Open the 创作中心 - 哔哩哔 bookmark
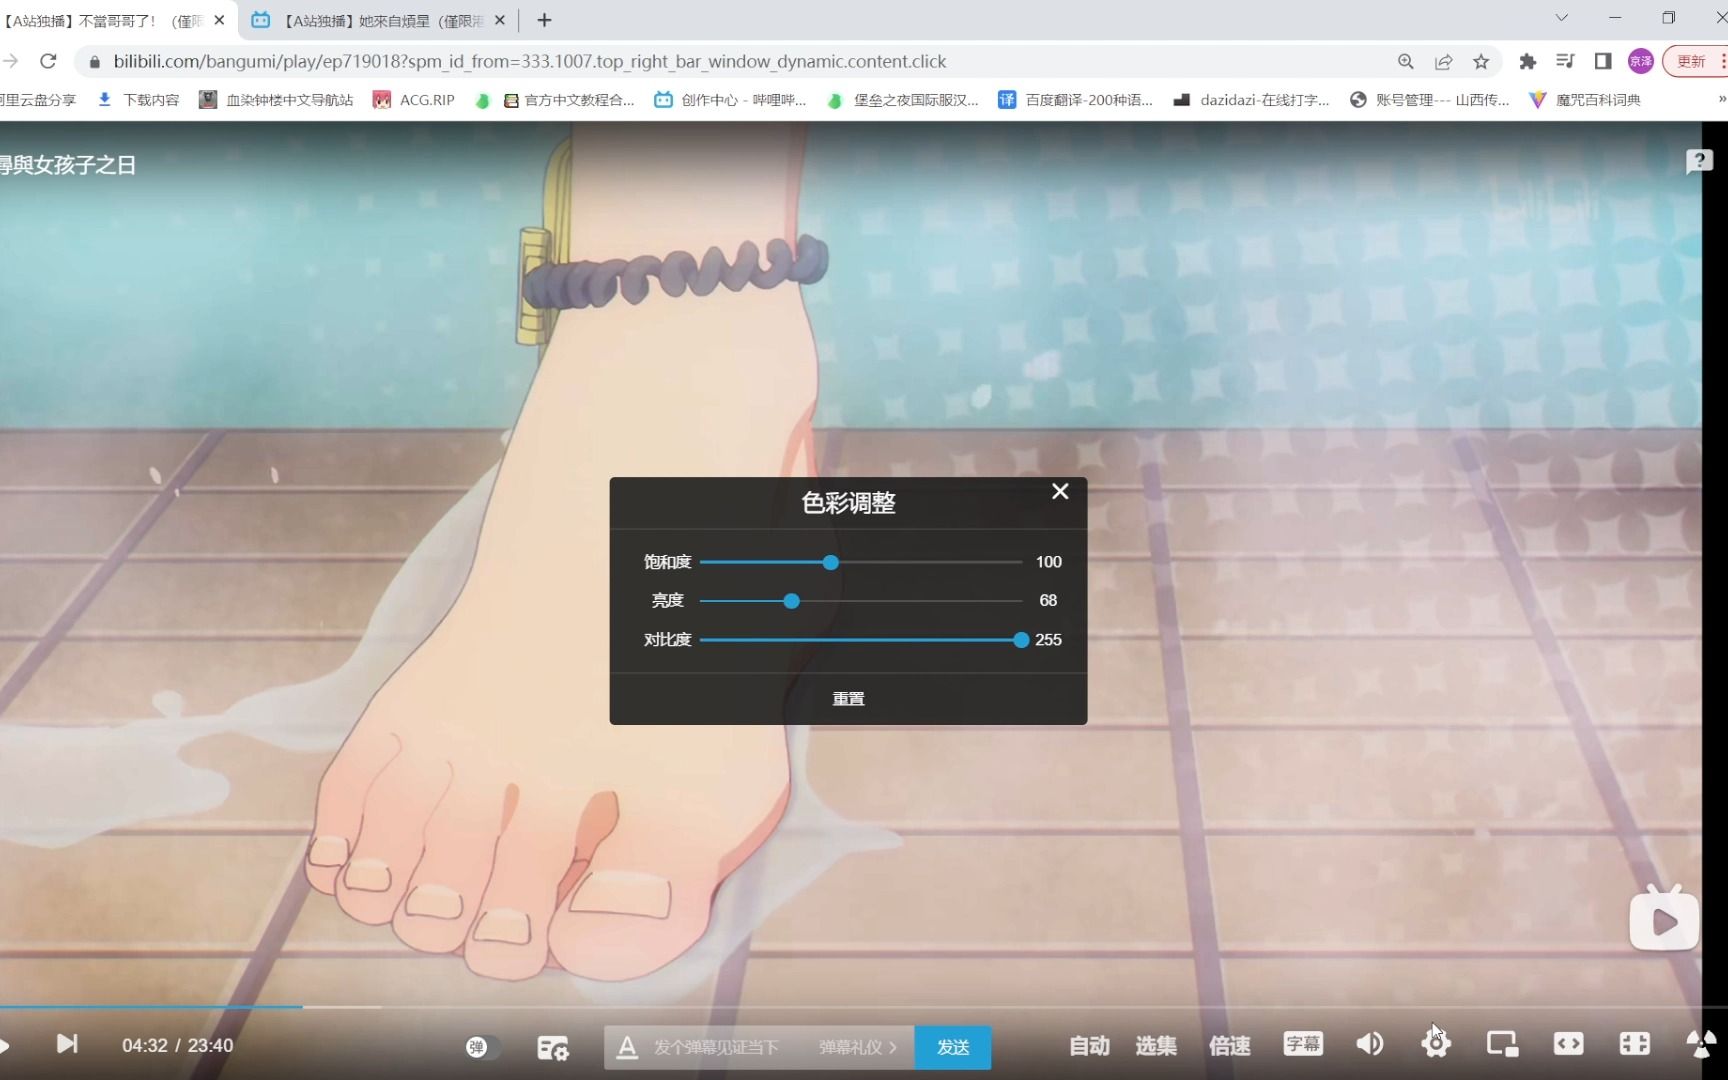The width and height of the screenshot is (1728, 1080). pos(730,100)
